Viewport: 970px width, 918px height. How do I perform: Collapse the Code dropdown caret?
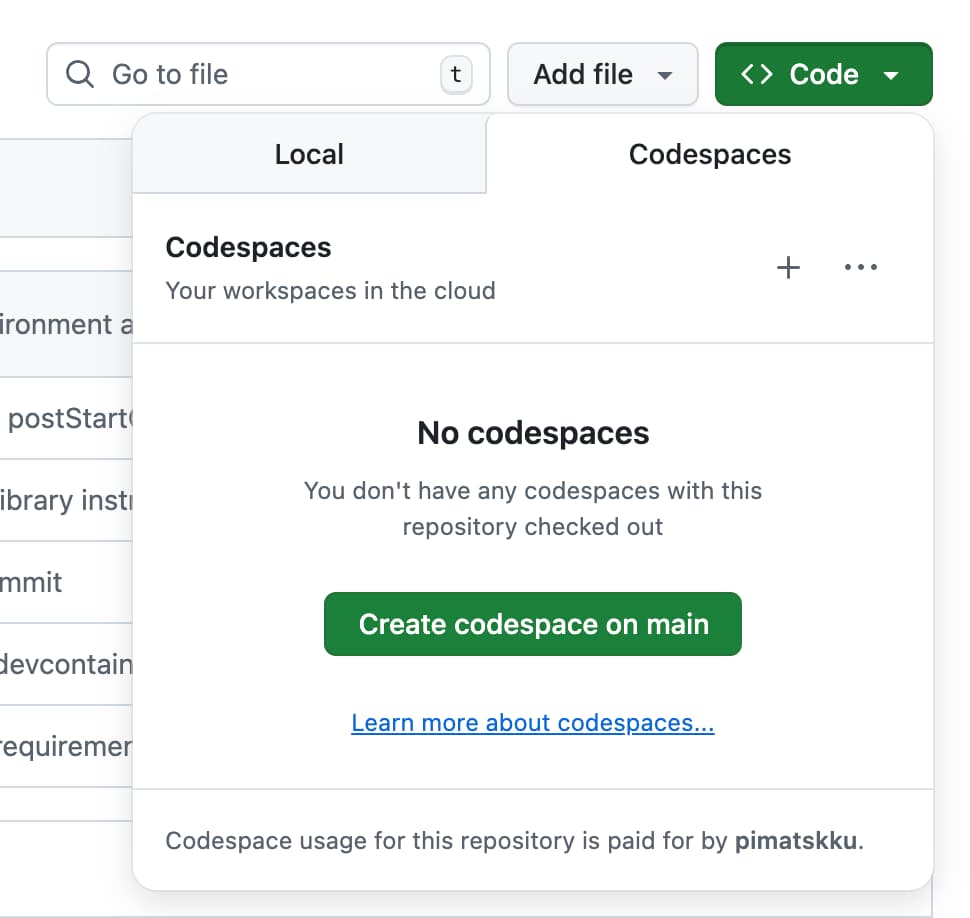[x=891, y=75]
